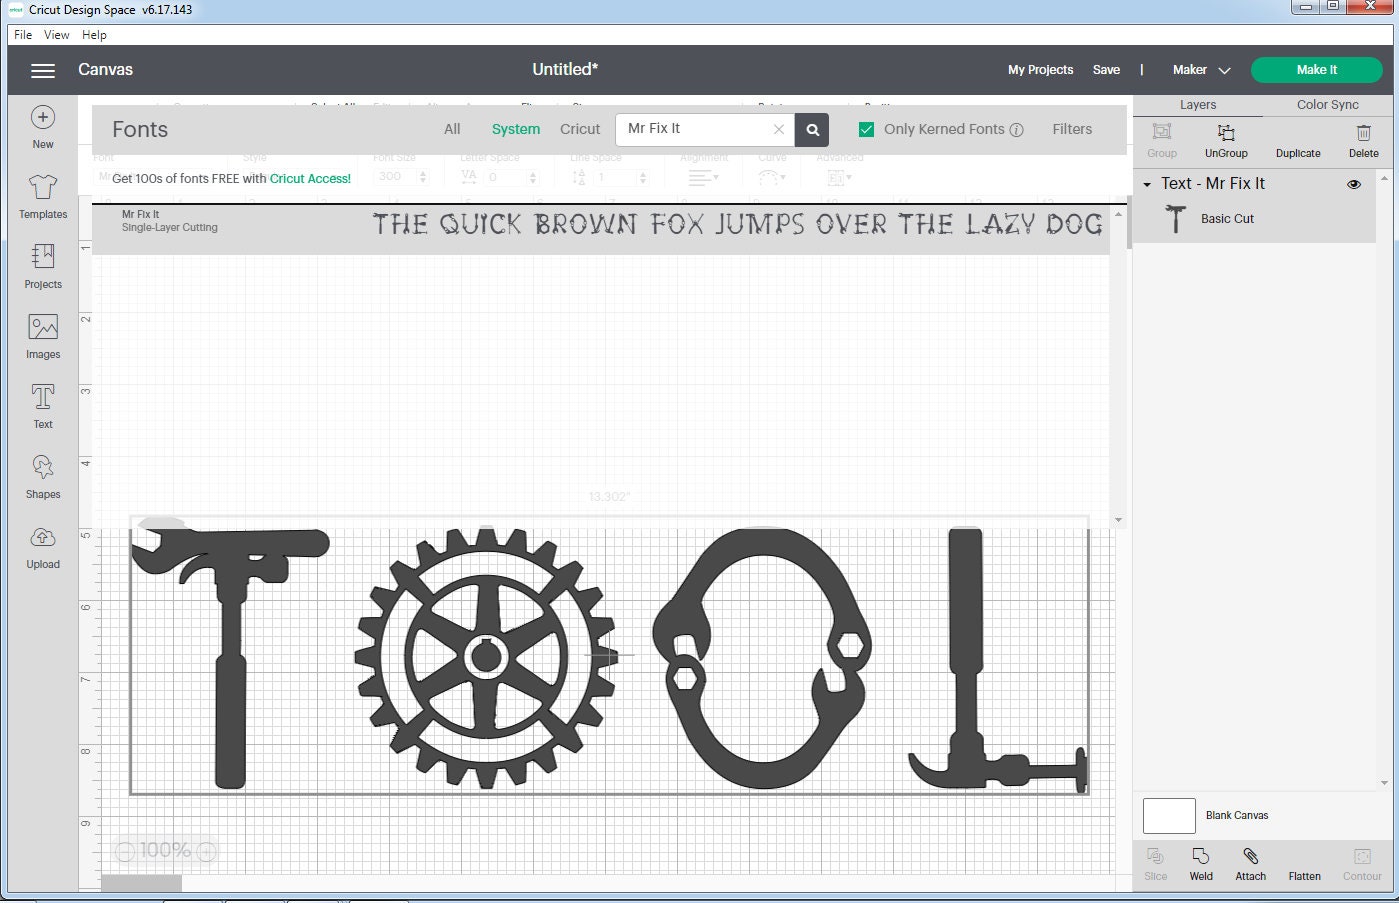Follow the Cricut Access! link

(310, 178)
